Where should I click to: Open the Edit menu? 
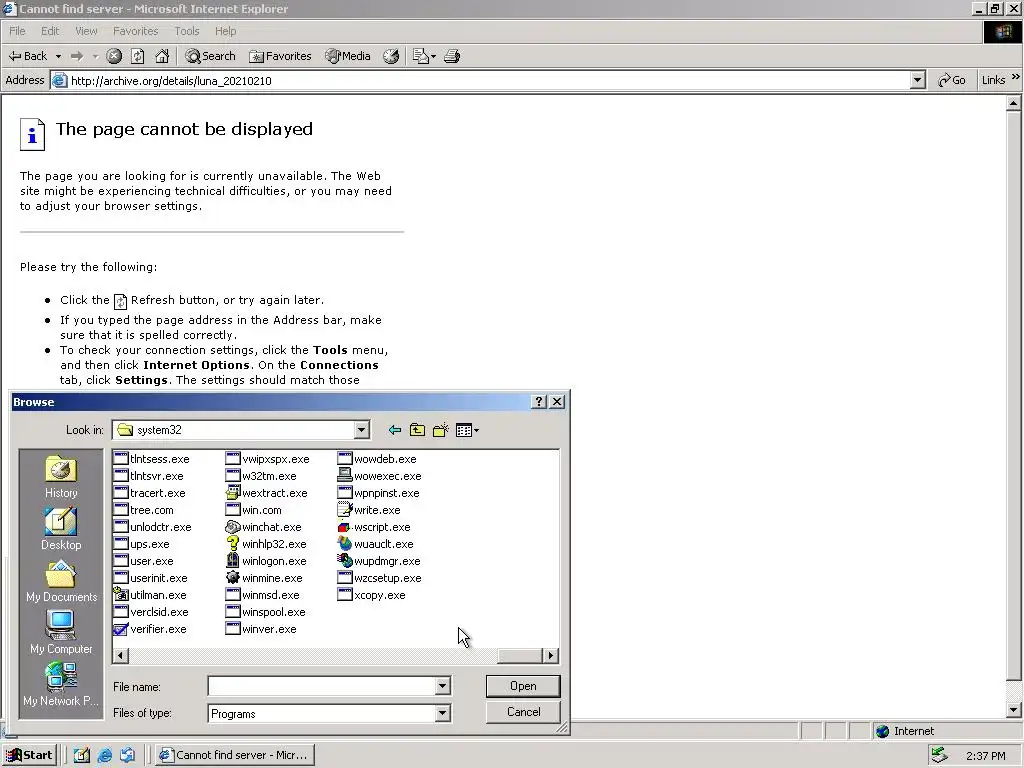tap(50, 31)
